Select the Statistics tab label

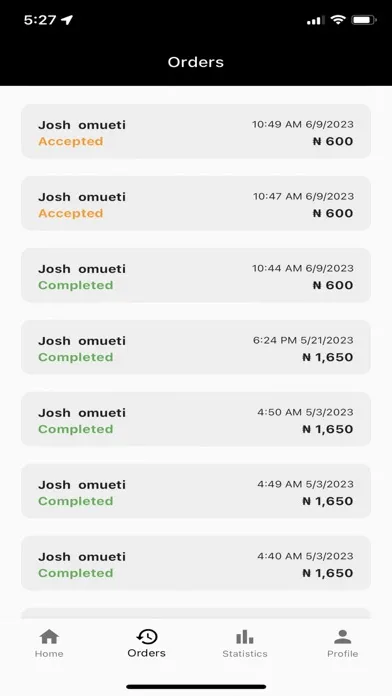245,653
